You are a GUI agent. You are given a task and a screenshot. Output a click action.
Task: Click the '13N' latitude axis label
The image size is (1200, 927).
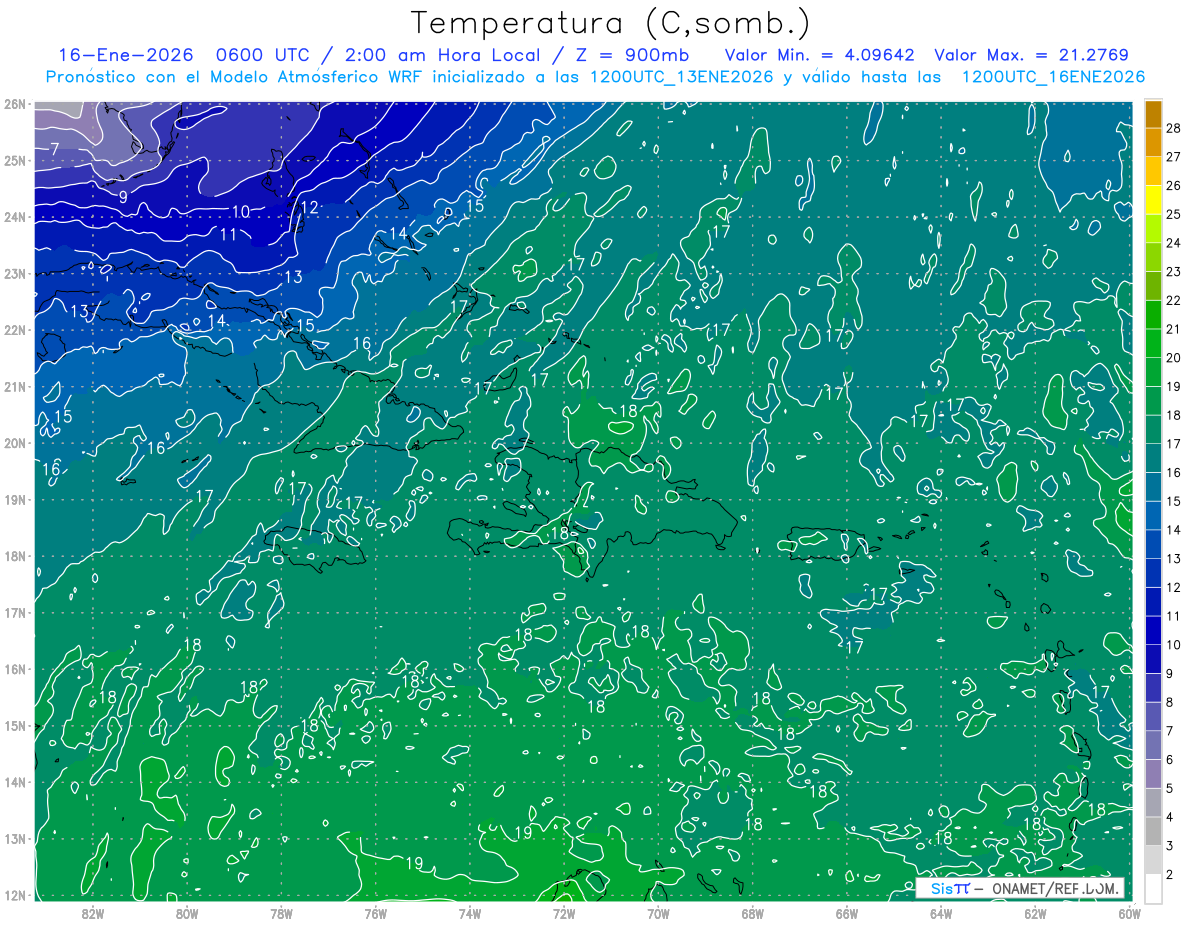pos(15,838)
